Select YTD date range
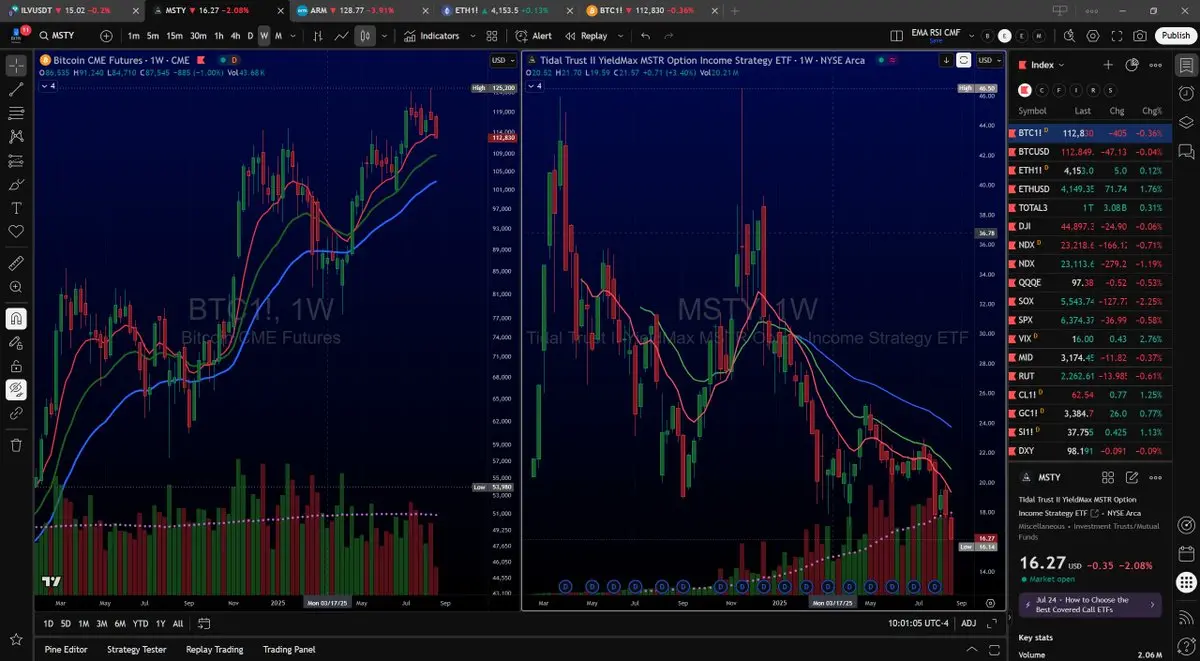Image resolution: width=1200 pixels, height=661 pixels. (x=140, y=624)
